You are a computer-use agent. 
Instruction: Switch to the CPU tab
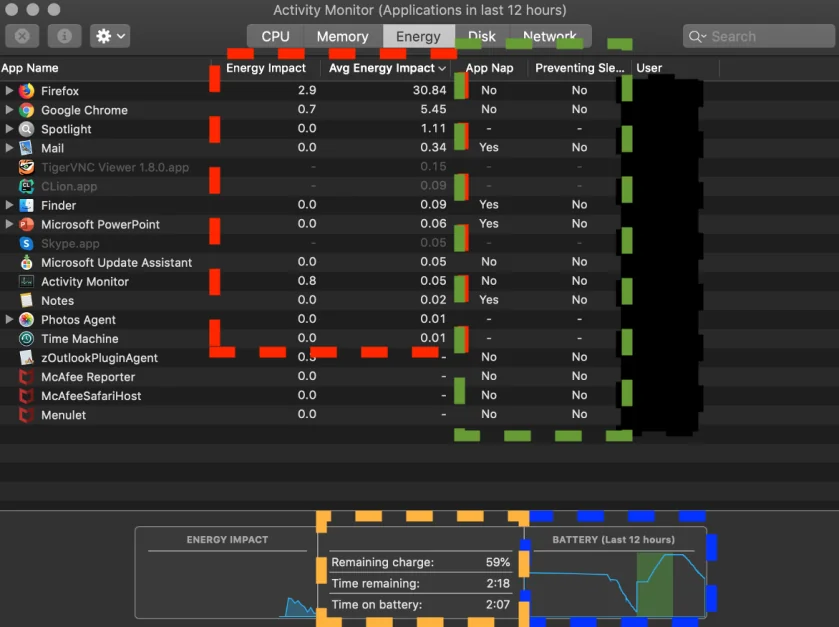click(274, 36)
